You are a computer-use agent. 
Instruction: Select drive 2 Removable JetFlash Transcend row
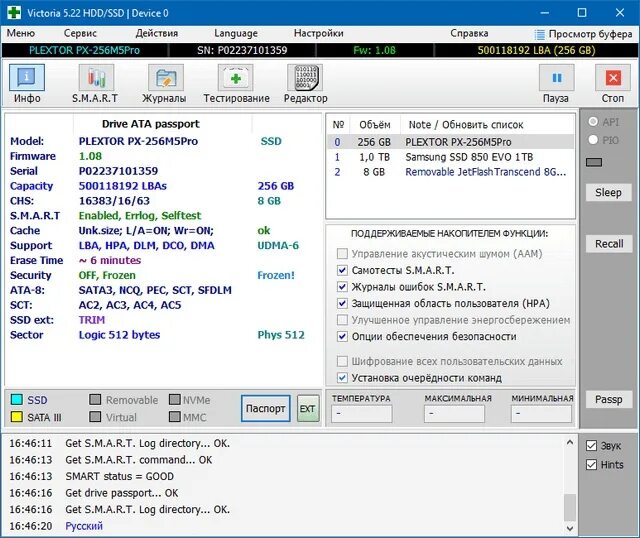(450, 172)
